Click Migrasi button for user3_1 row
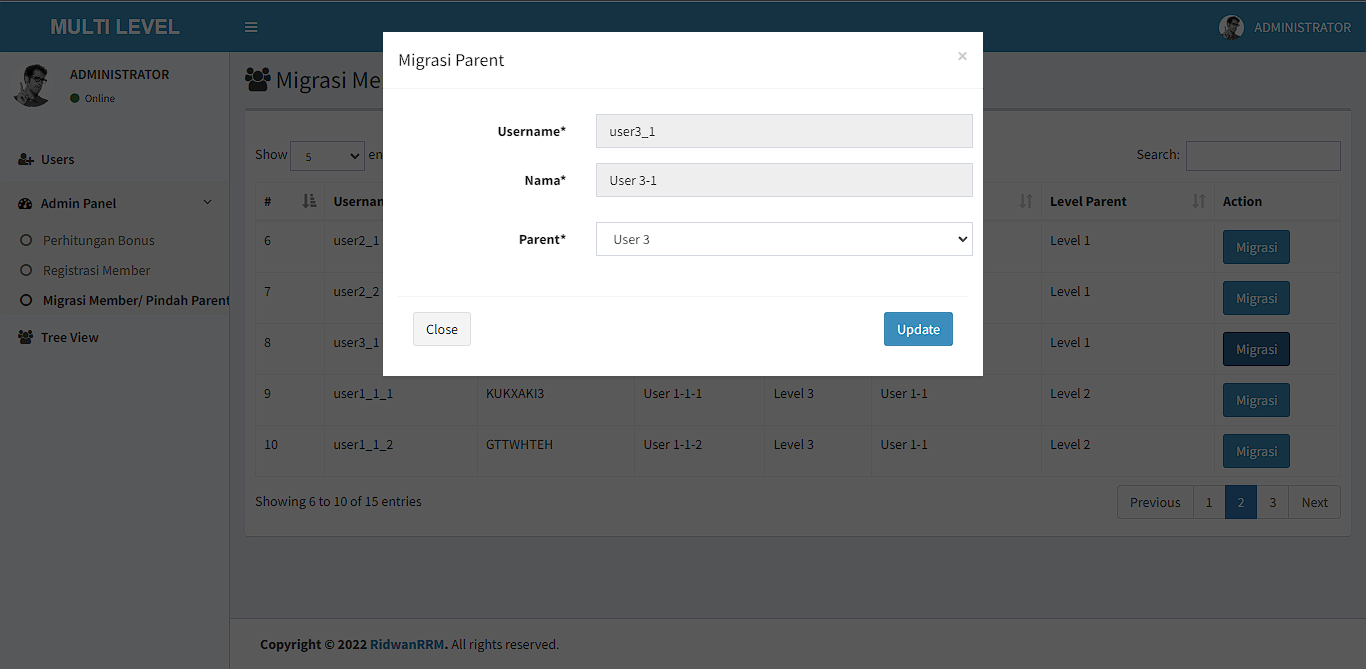This screenshot has height=669, width=1366. (x=1256, y=349)
